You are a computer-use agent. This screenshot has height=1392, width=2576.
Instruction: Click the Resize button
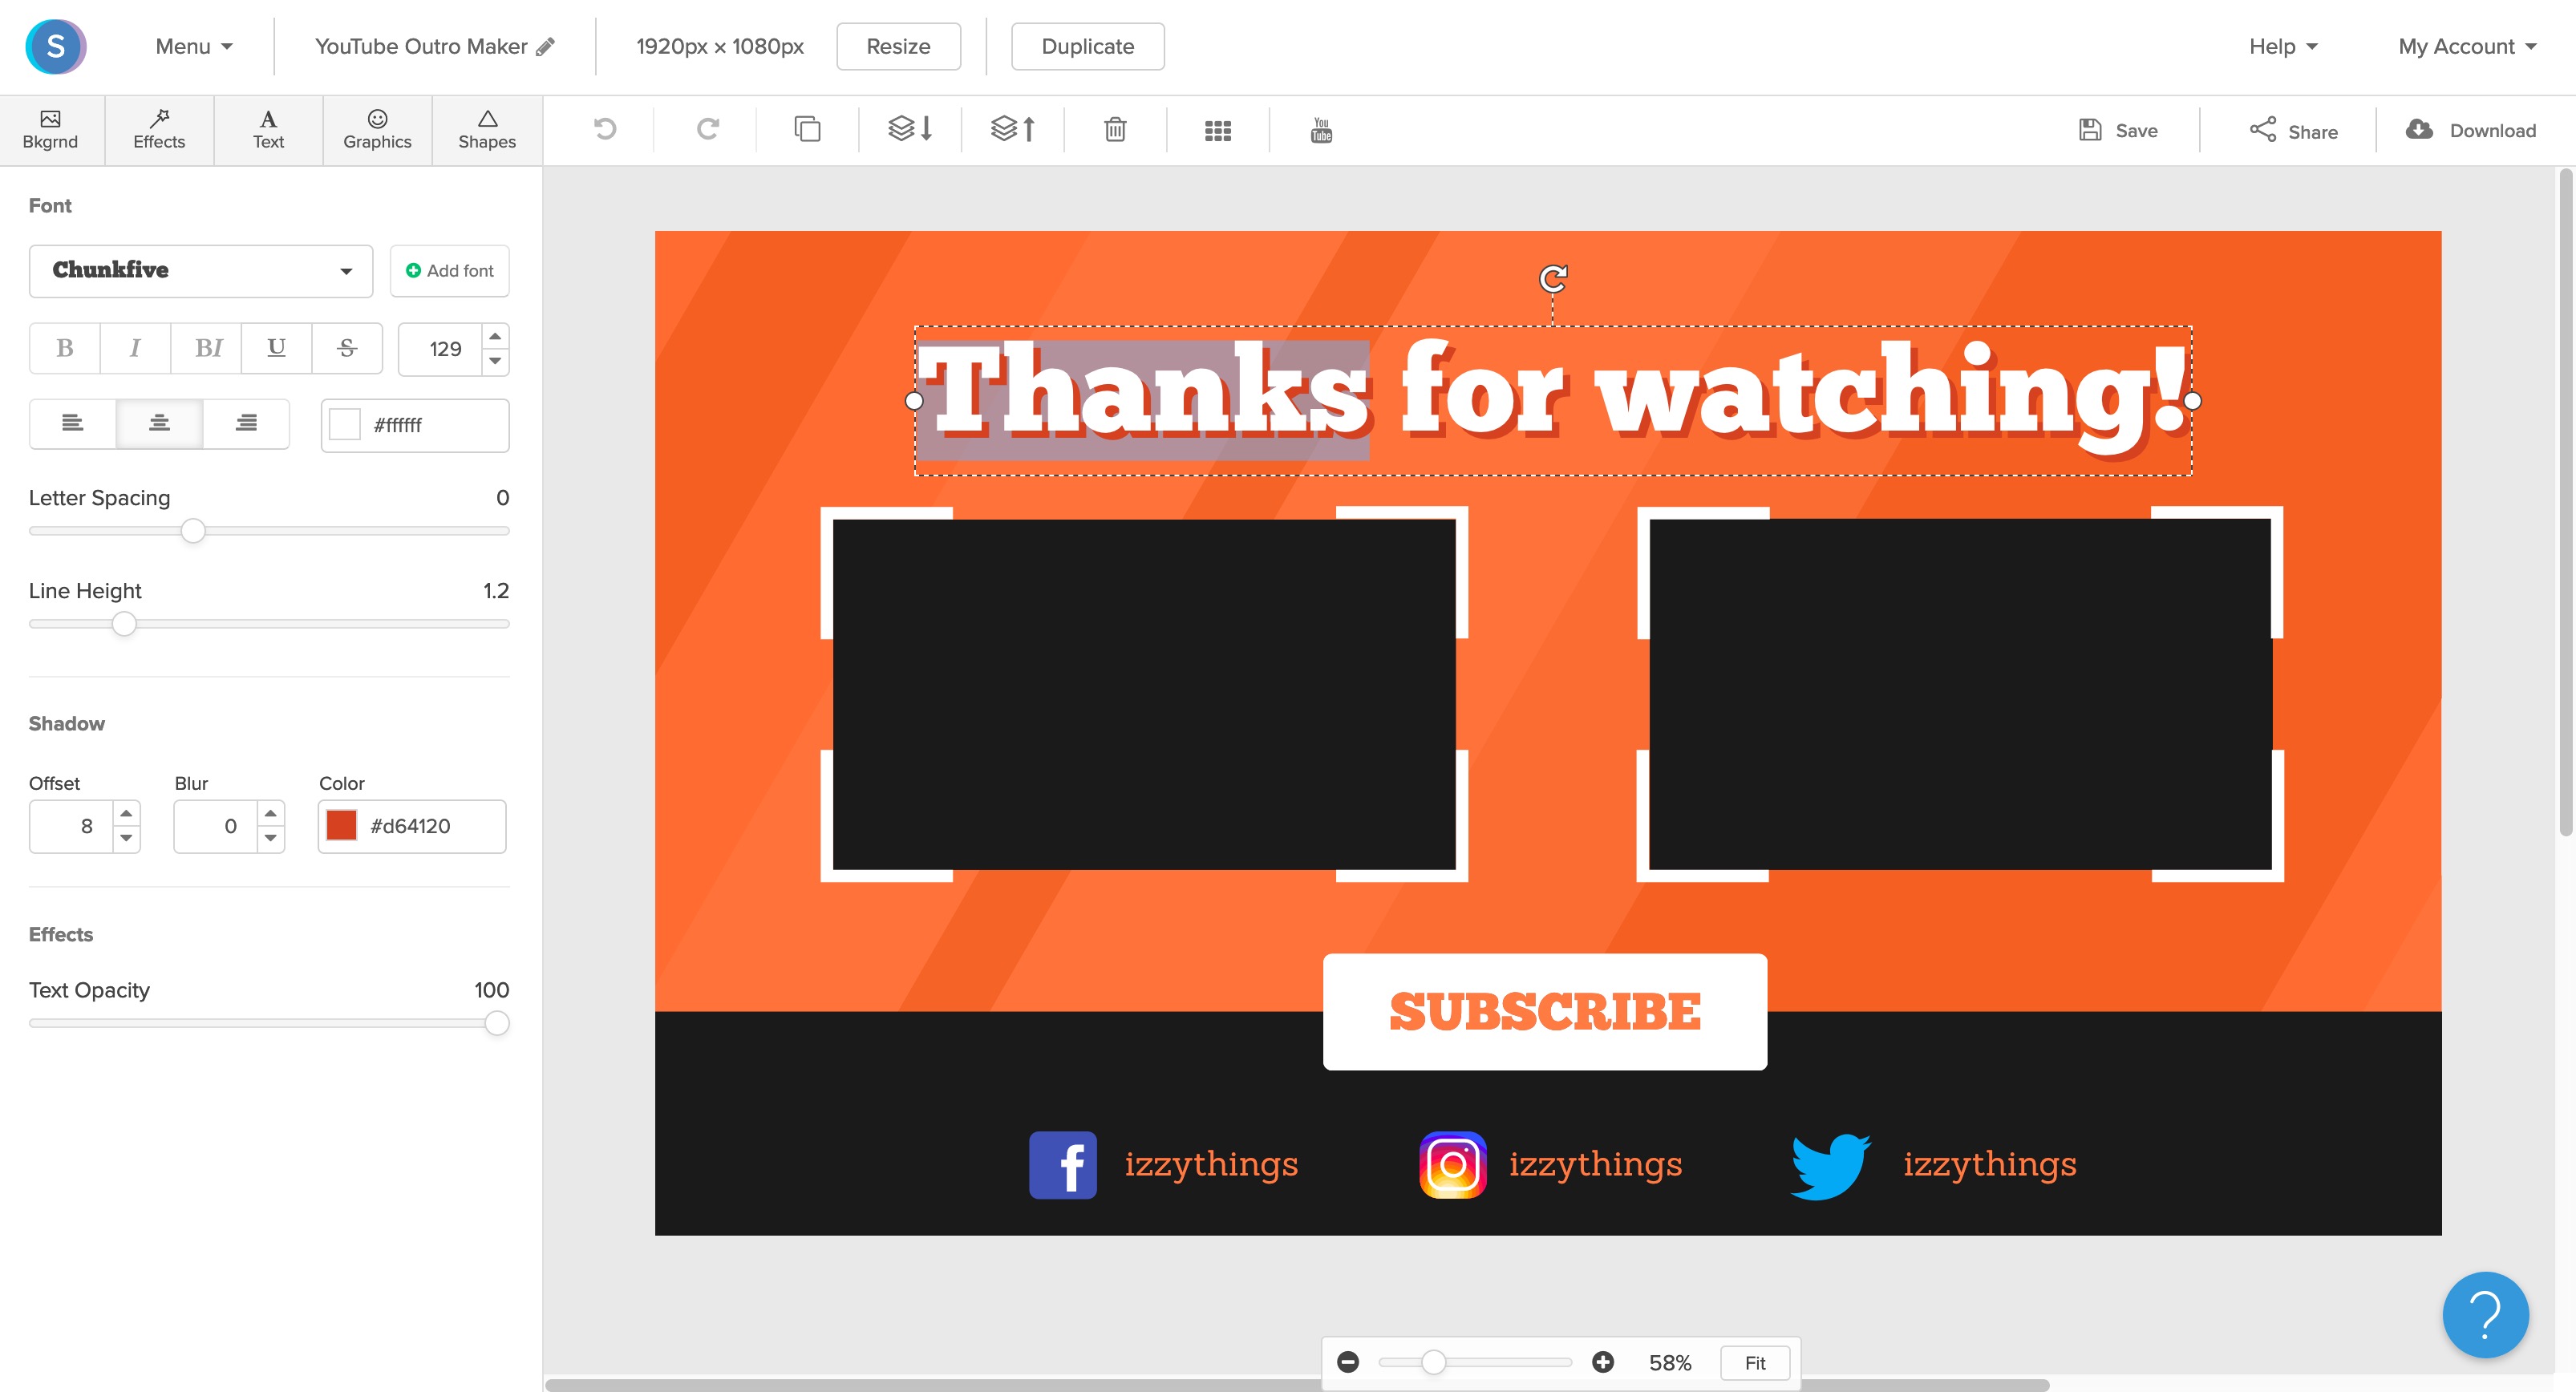point(898,46)
